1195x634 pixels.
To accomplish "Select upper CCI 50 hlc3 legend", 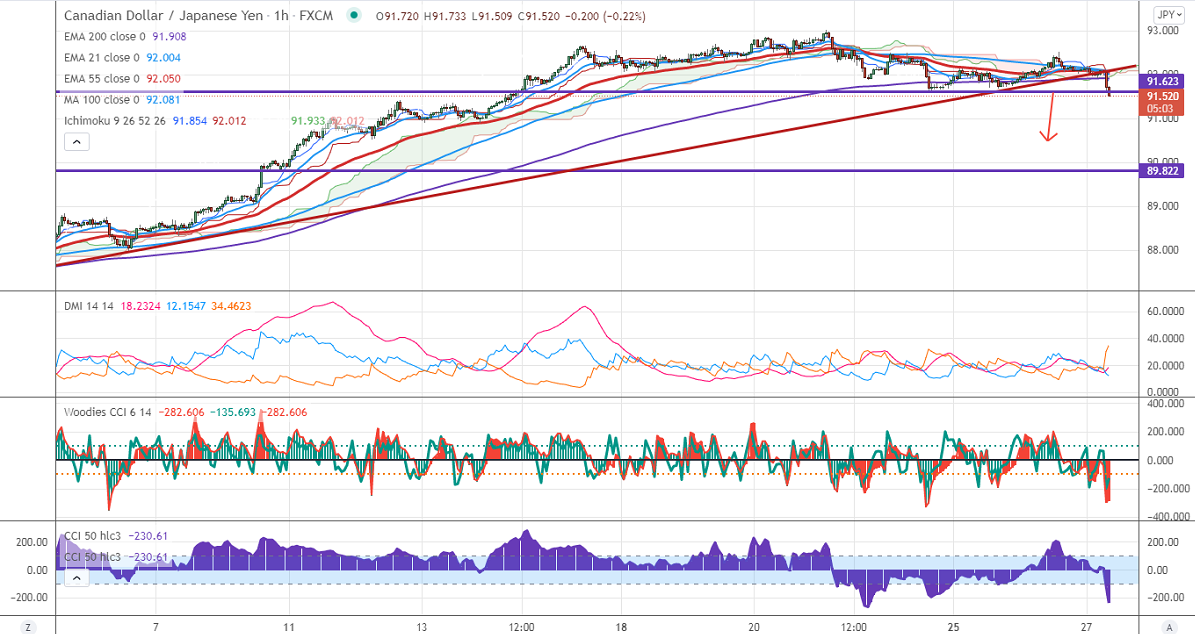I will coord(93,536).
